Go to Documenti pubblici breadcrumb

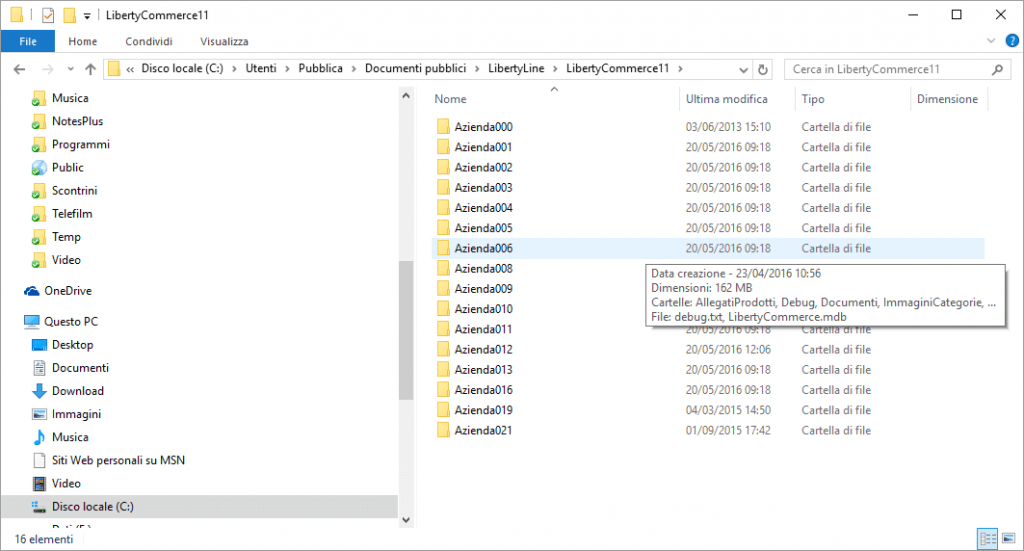415,69
